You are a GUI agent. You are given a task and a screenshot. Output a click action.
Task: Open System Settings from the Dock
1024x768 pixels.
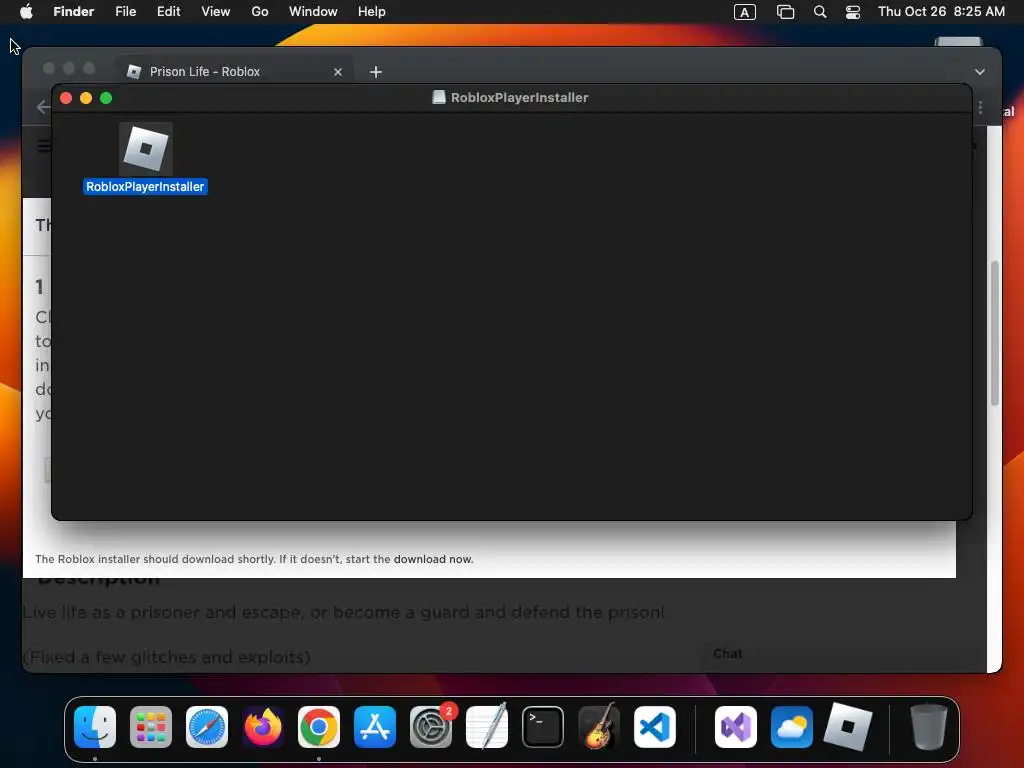point(431,727)
